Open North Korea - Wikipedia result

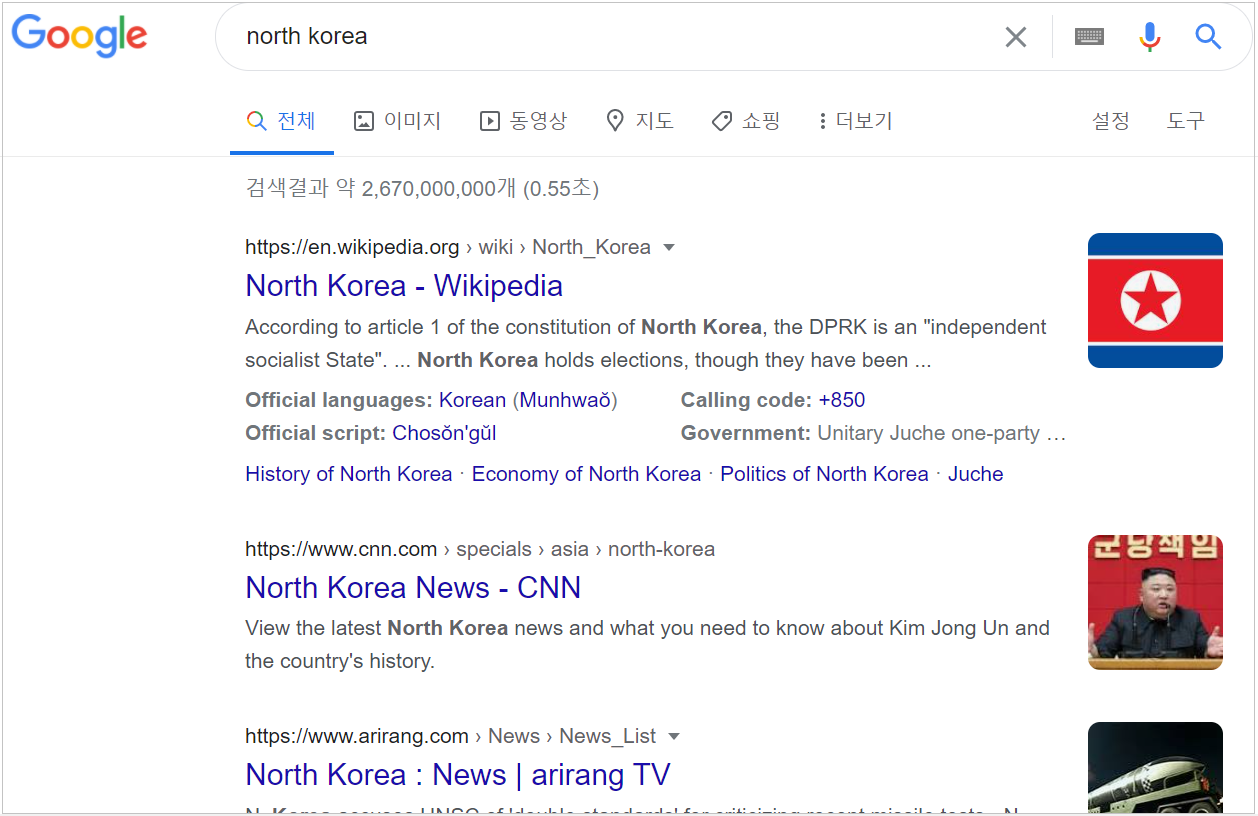tap(404, 286)
